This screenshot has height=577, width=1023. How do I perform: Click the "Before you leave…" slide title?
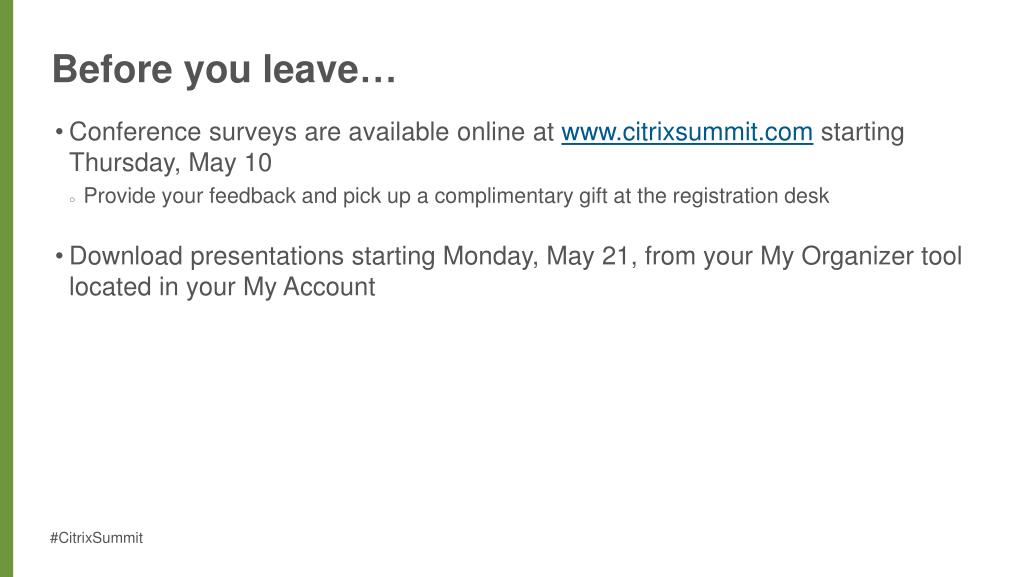pyautogui.click(x=224, y=70)
